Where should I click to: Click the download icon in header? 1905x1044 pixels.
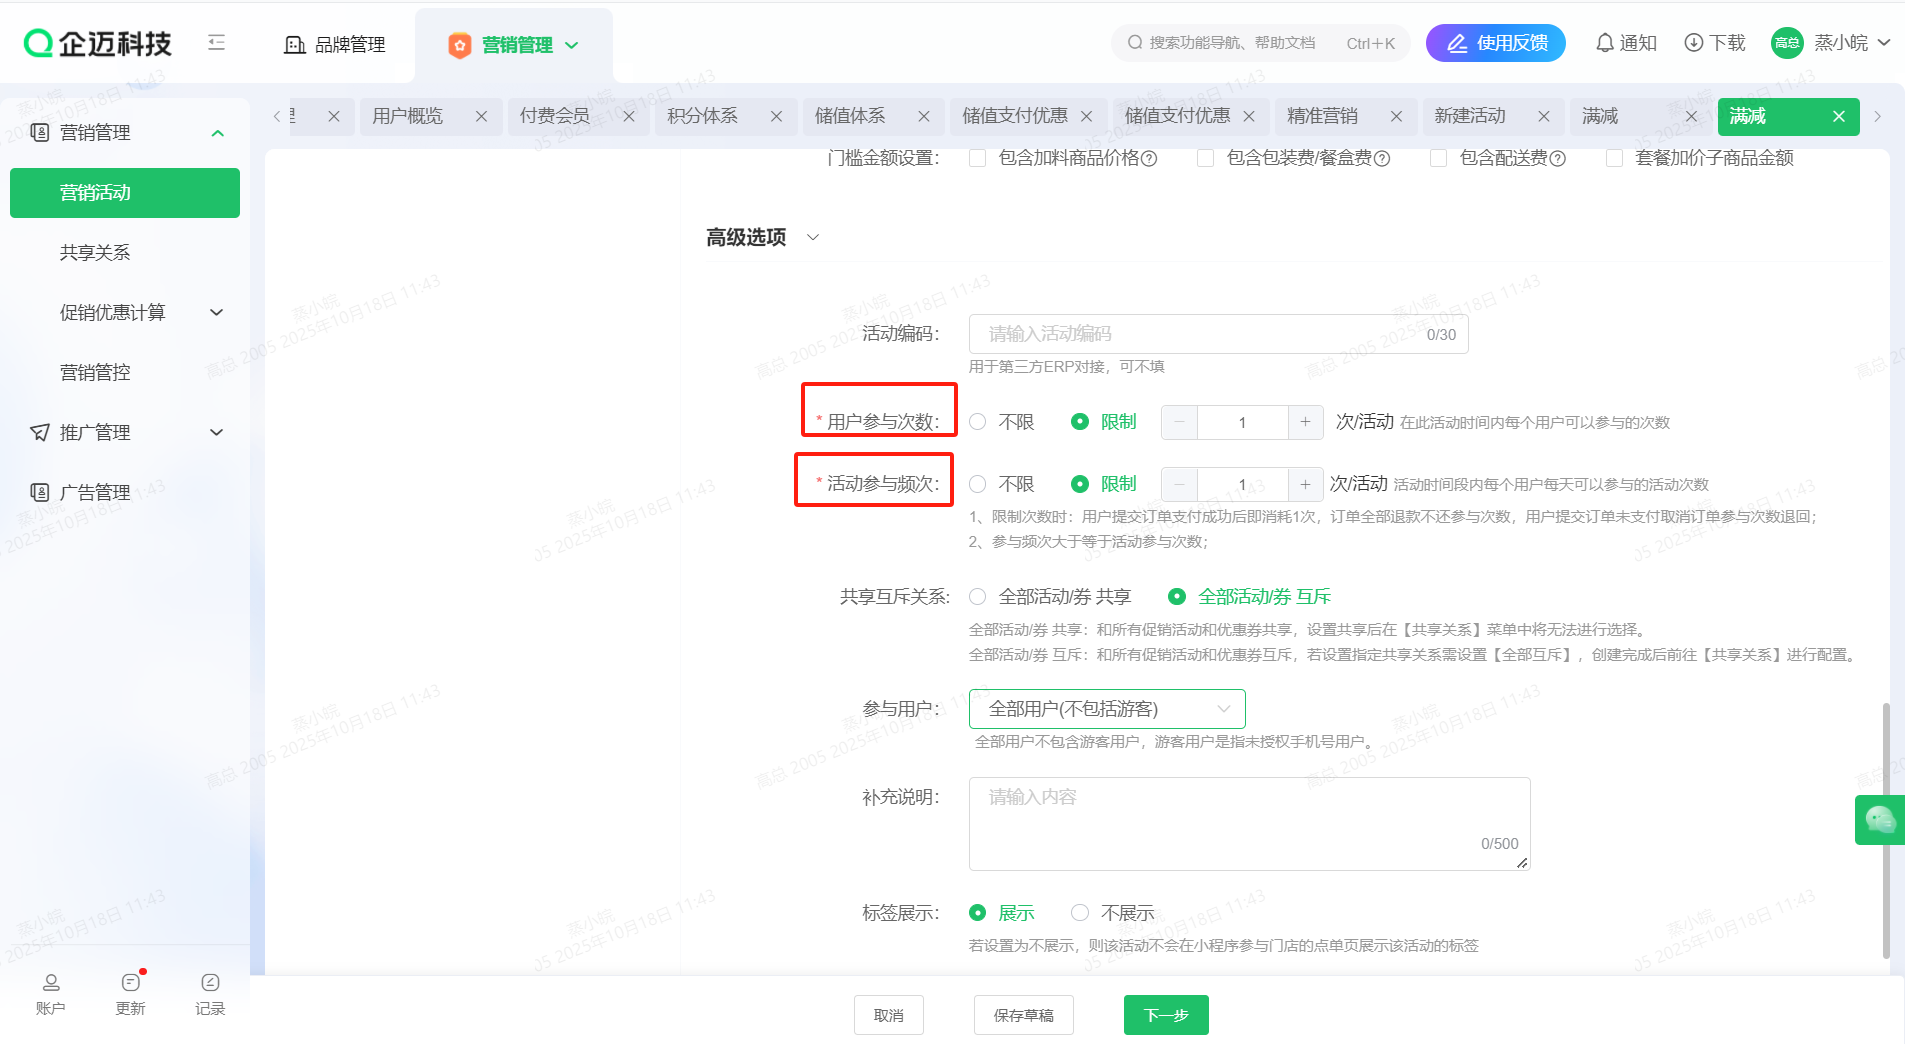pyautogui.click(x=1693, y=43)
